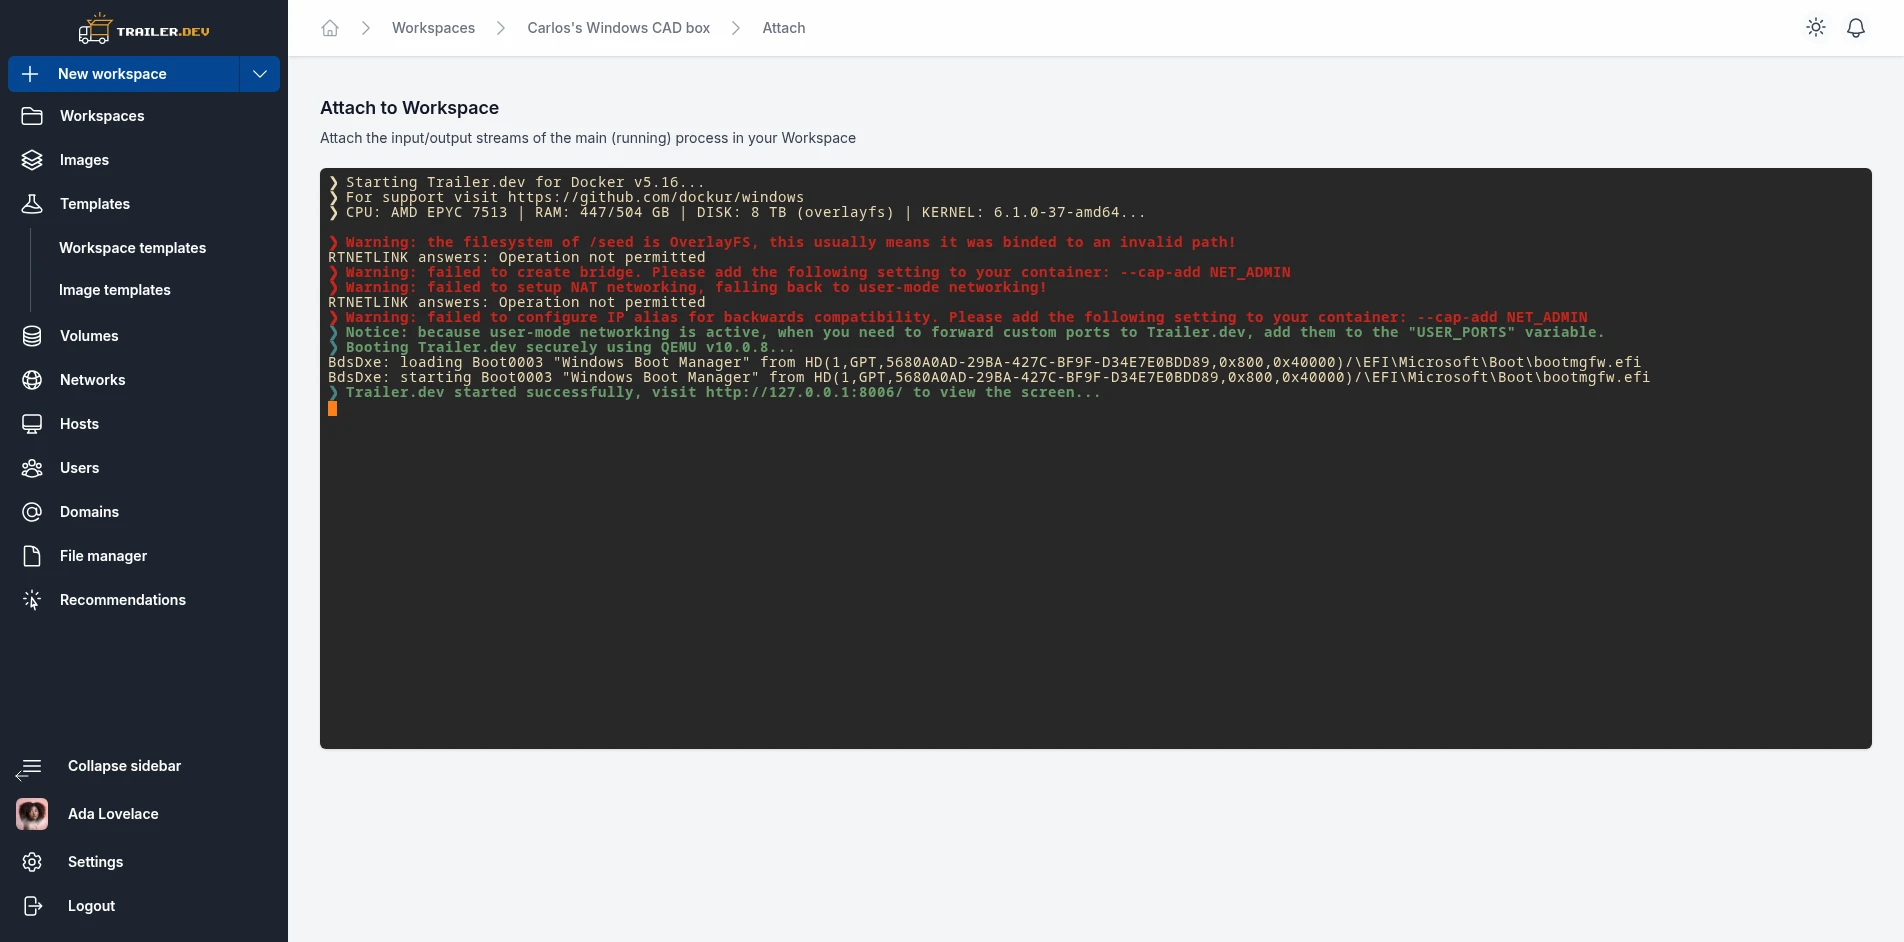Select Hosts sidebar label
Screen dimensions: 1904x942
pyautogui.click(x=79, y=424)
